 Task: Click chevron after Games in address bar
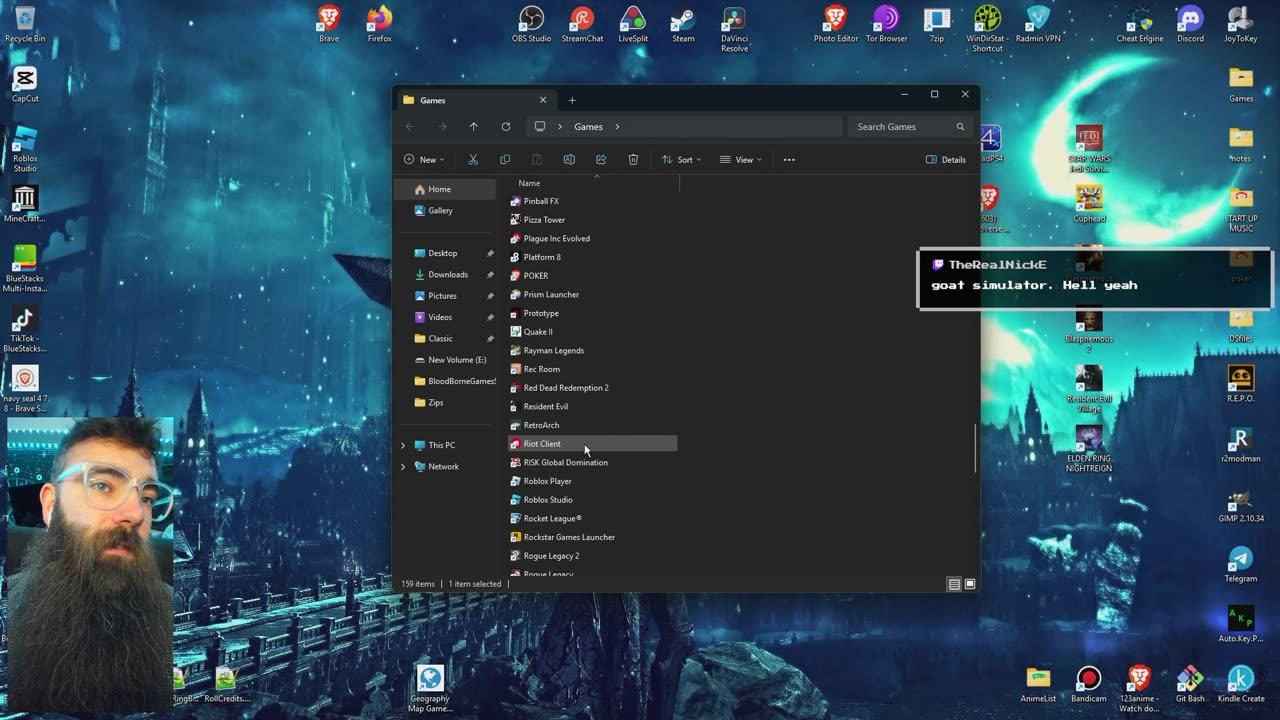pyautogui.click(x=617, y=126)
